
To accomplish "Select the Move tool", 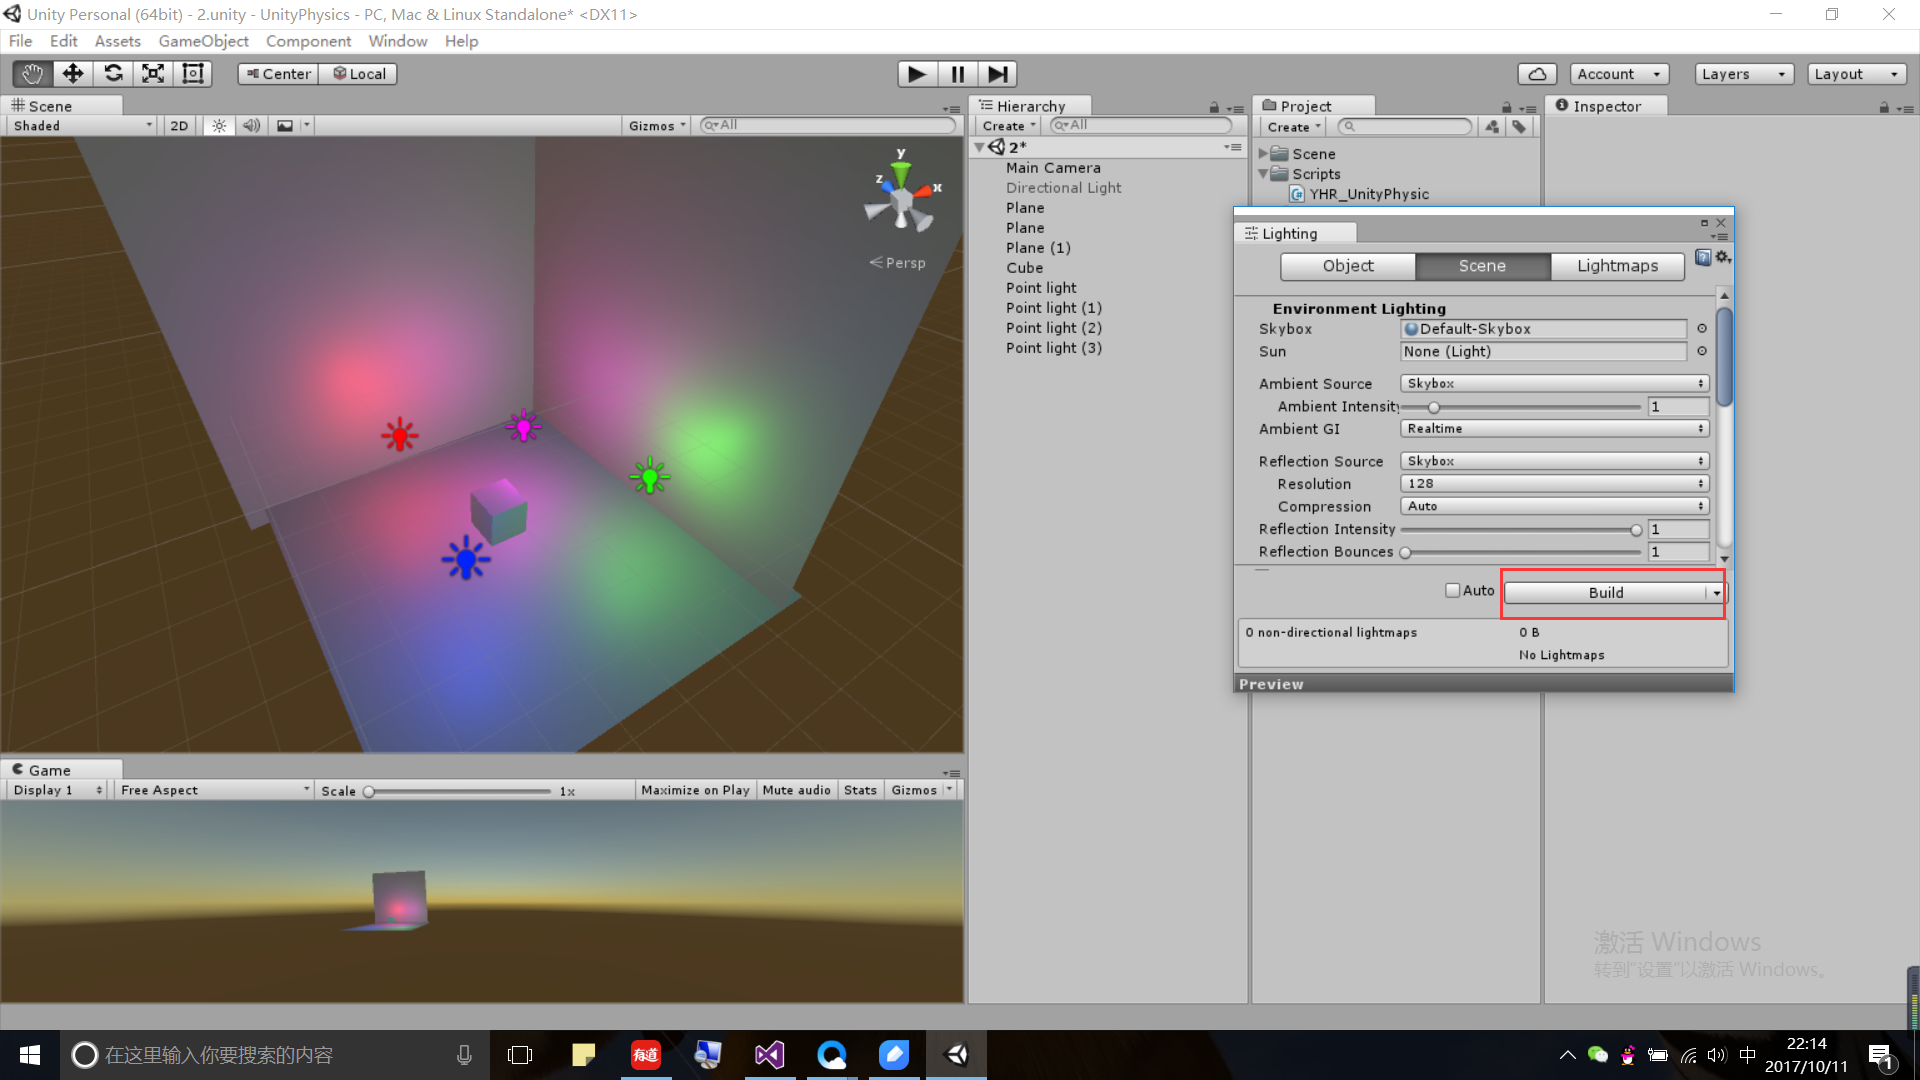I will (x=72, y=74).
